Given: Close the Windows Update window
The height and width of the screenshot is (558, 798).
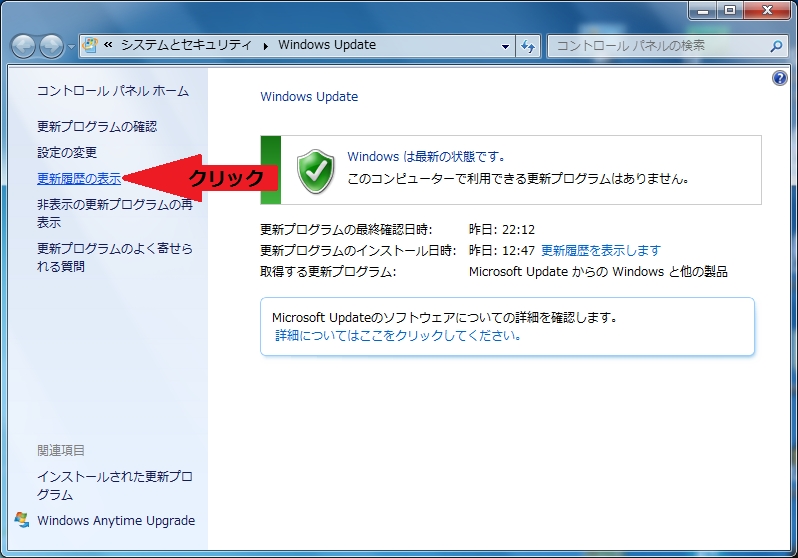Looking at the screenshot, I should pos(767,10).
